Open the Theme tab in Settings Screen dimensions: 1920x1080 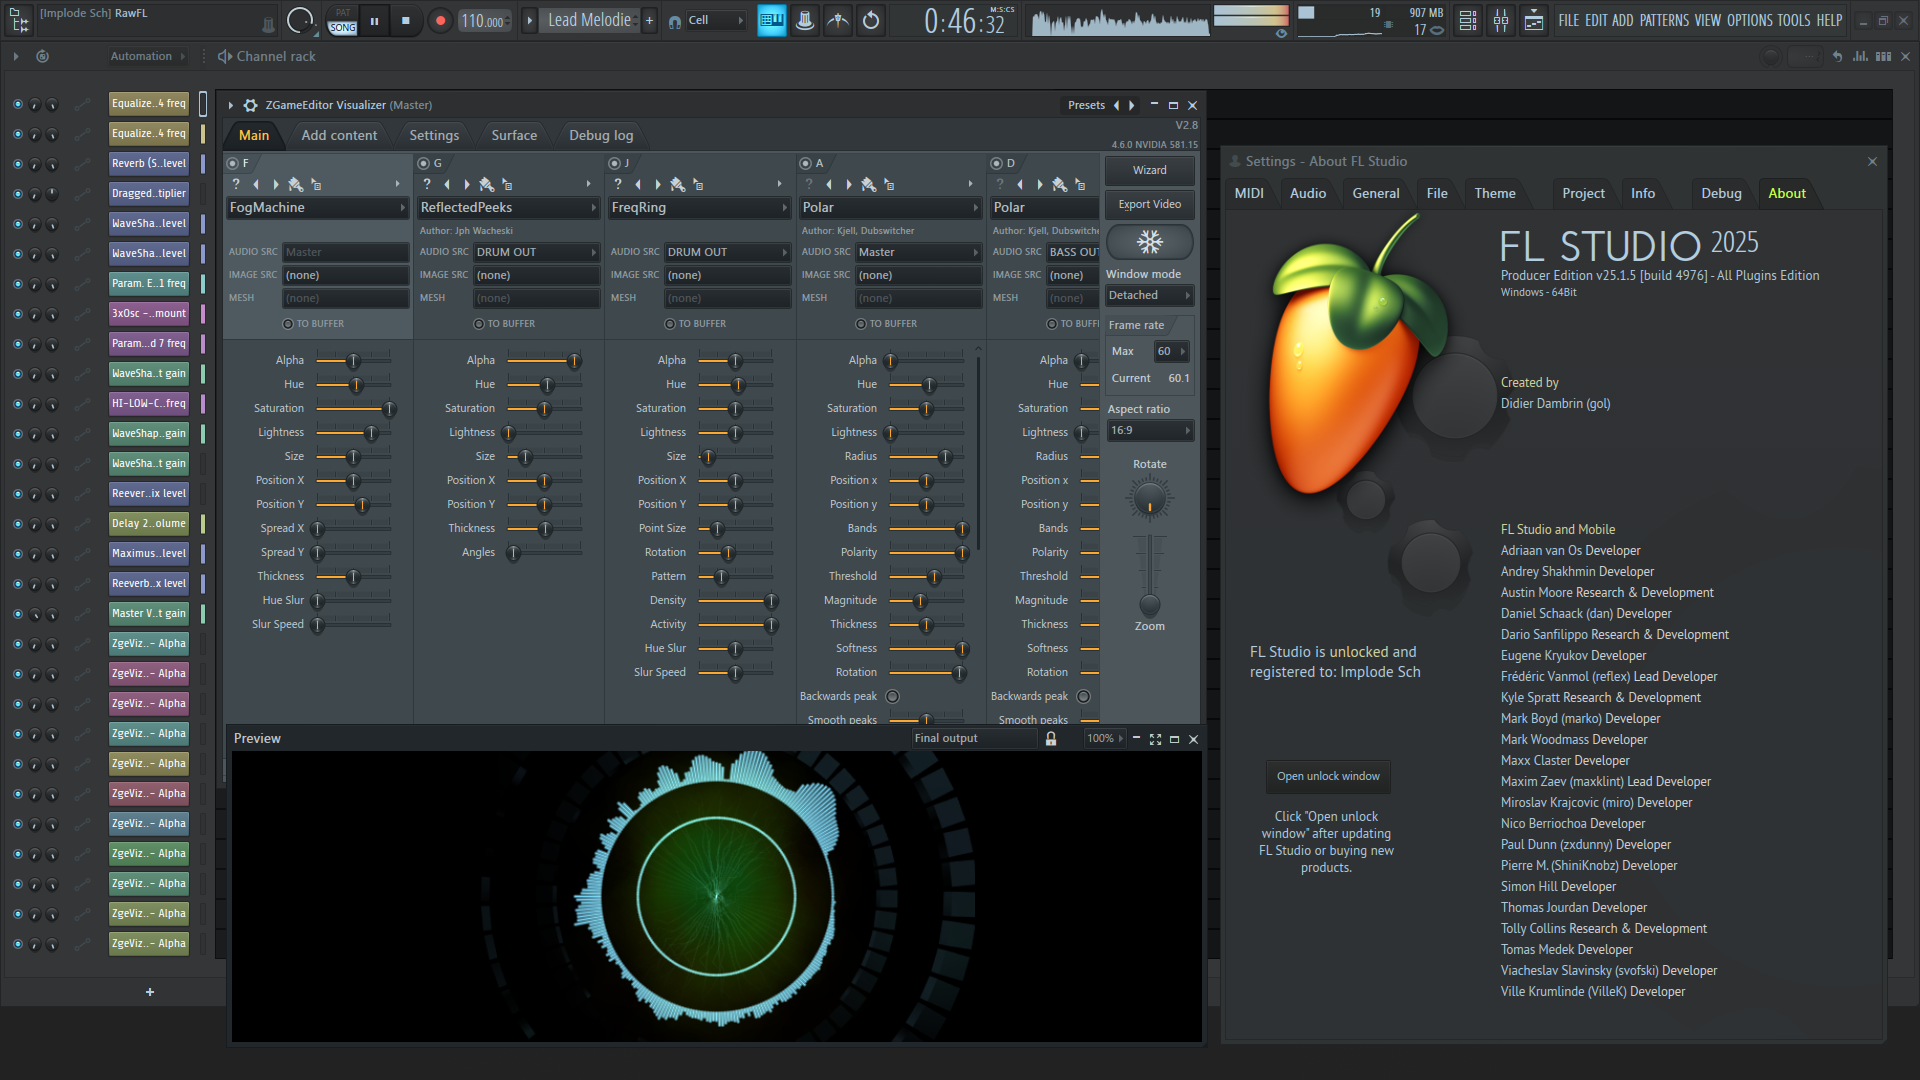click(1494, 193)
